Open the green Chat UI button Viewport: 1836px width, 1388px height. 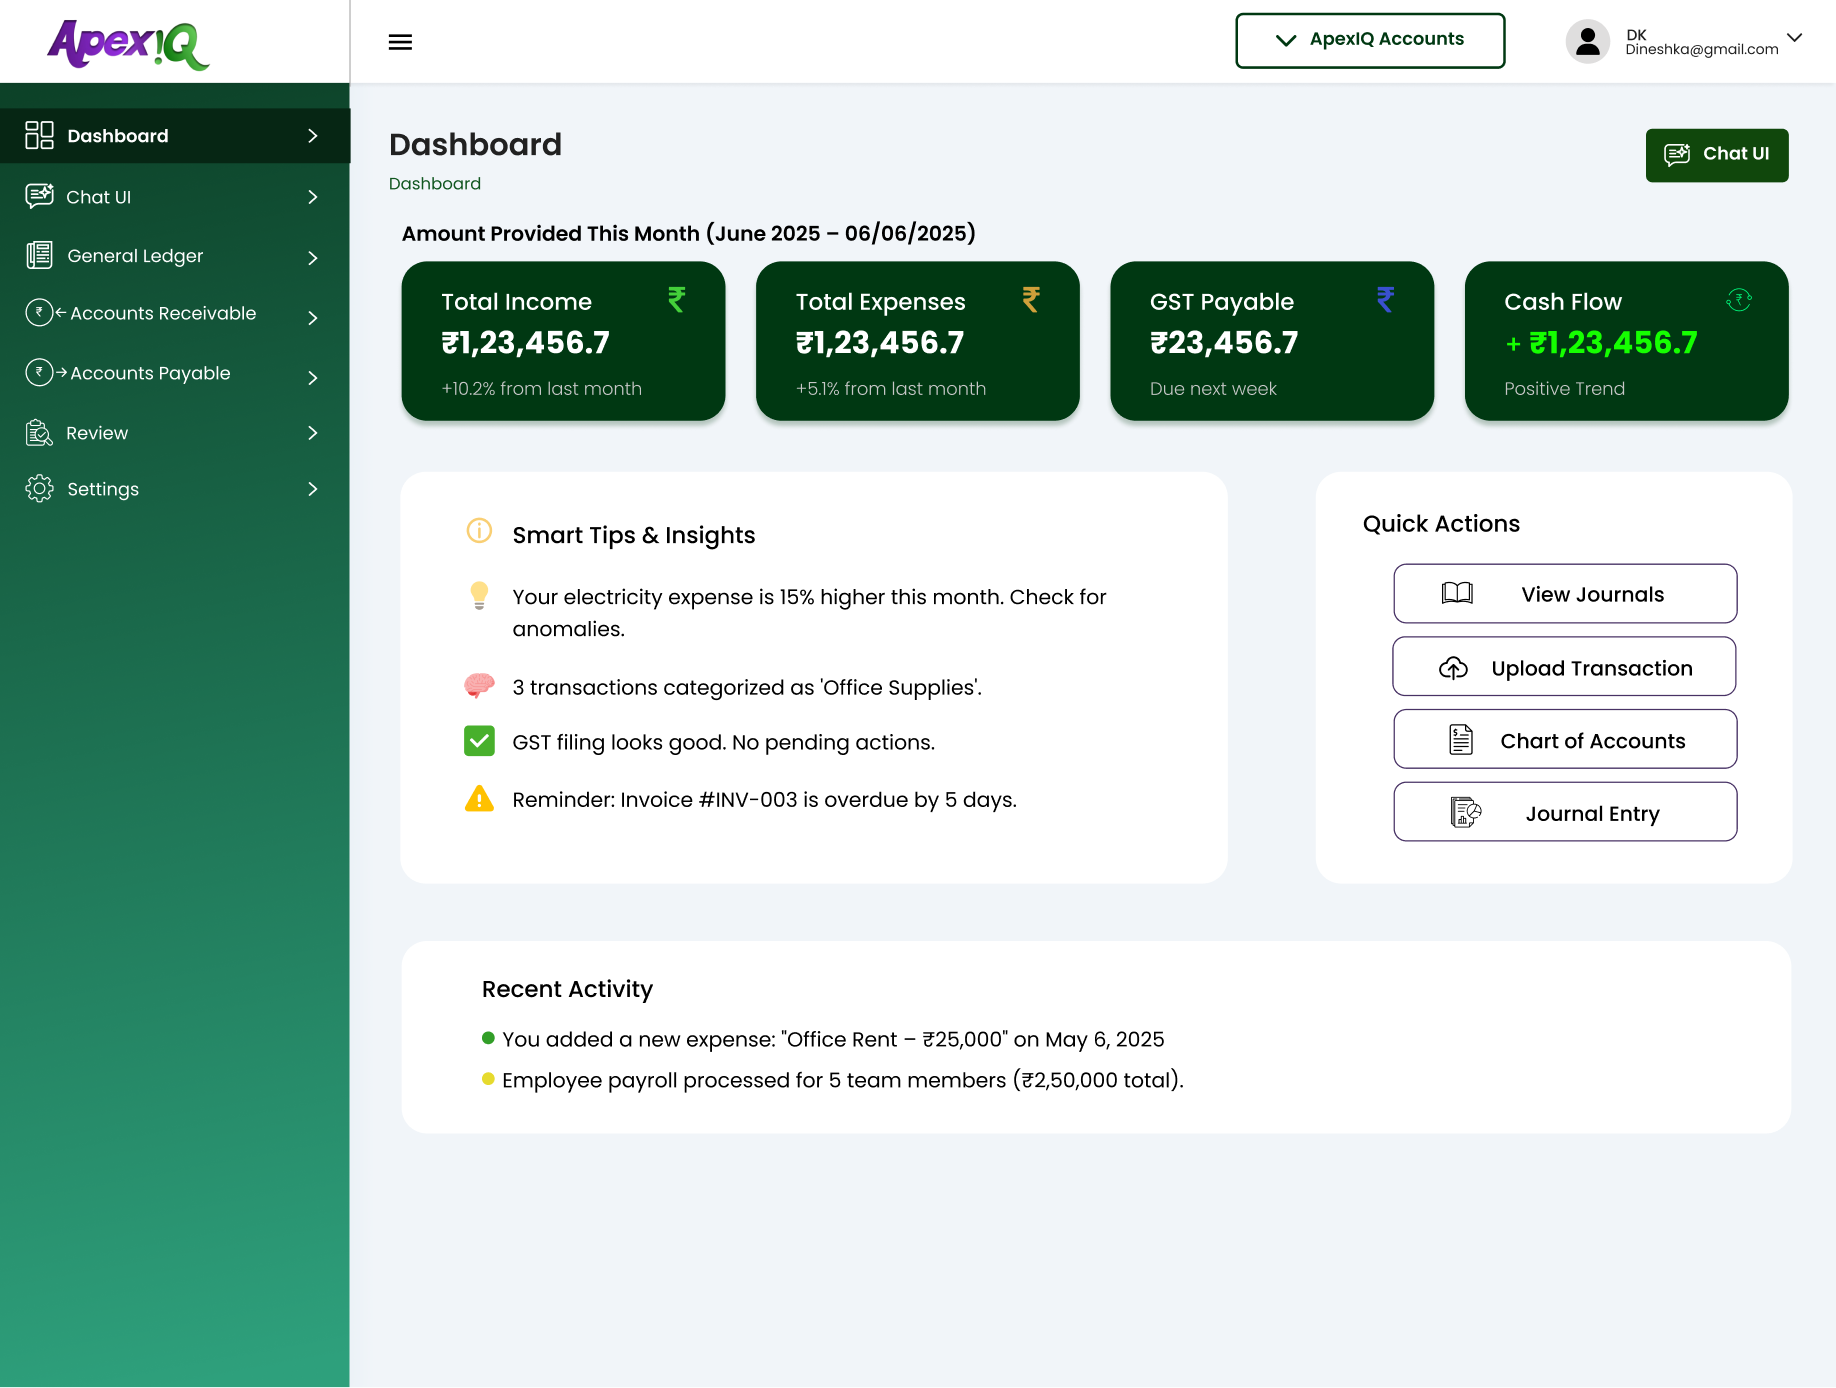(1716, 154)
